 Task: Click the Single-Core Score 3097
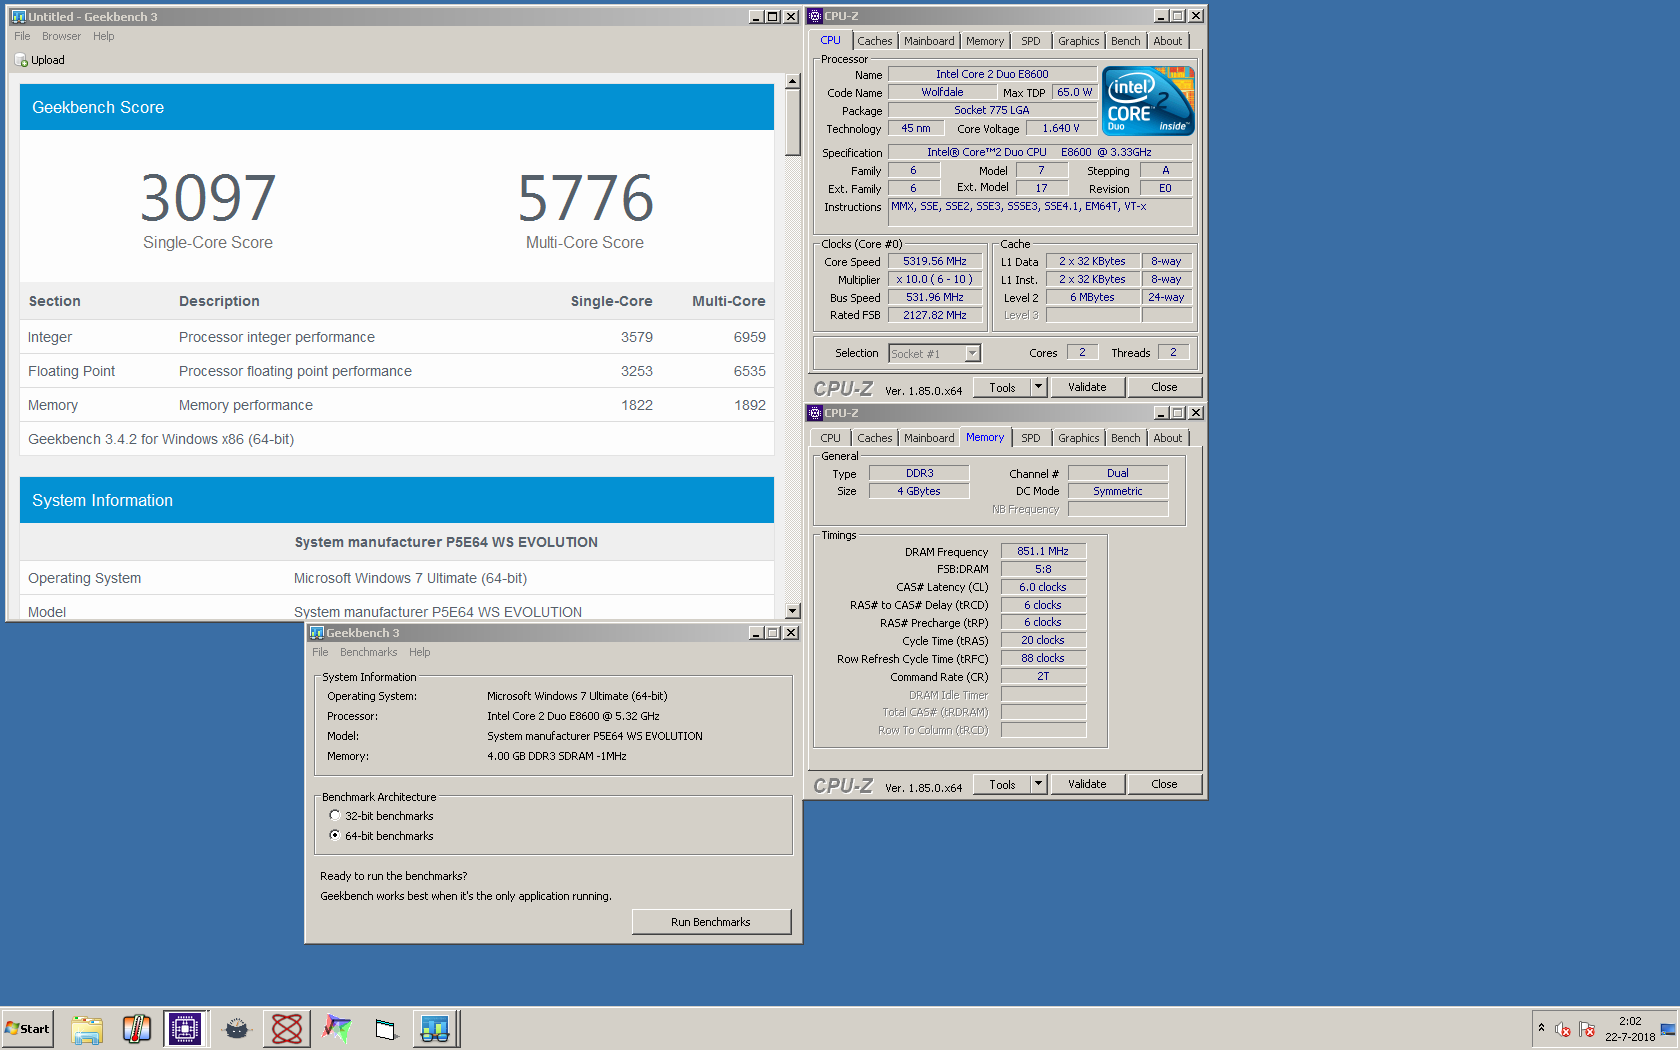click(208, 198)
